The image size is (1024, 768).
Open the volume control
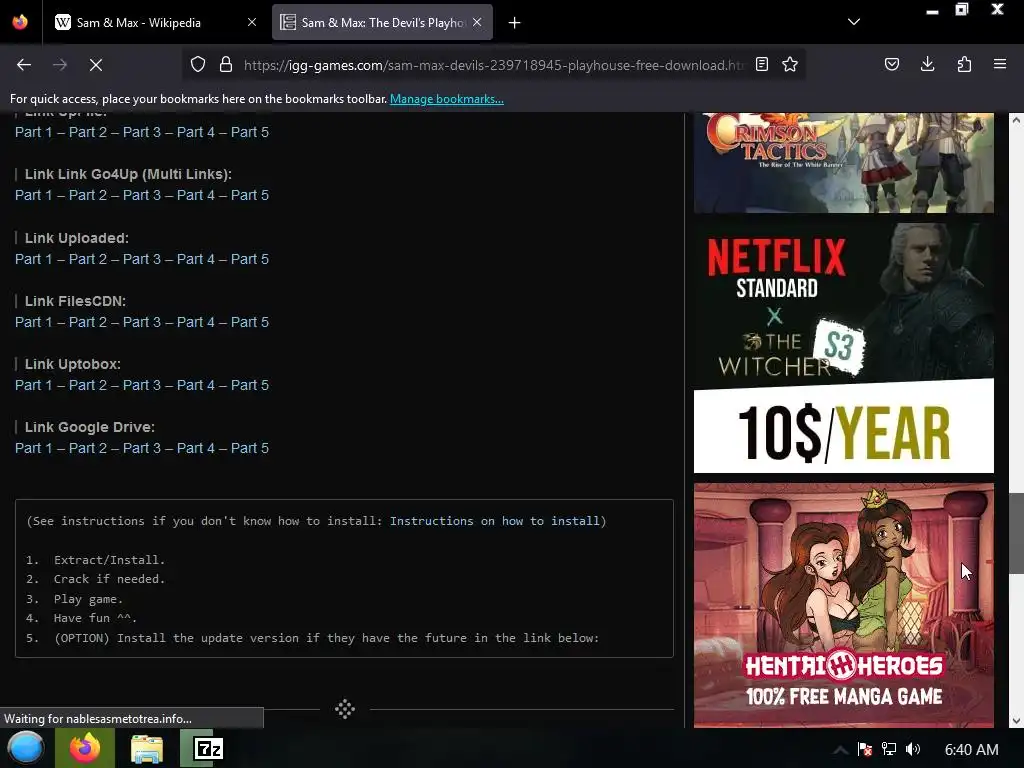coord(913,749)
